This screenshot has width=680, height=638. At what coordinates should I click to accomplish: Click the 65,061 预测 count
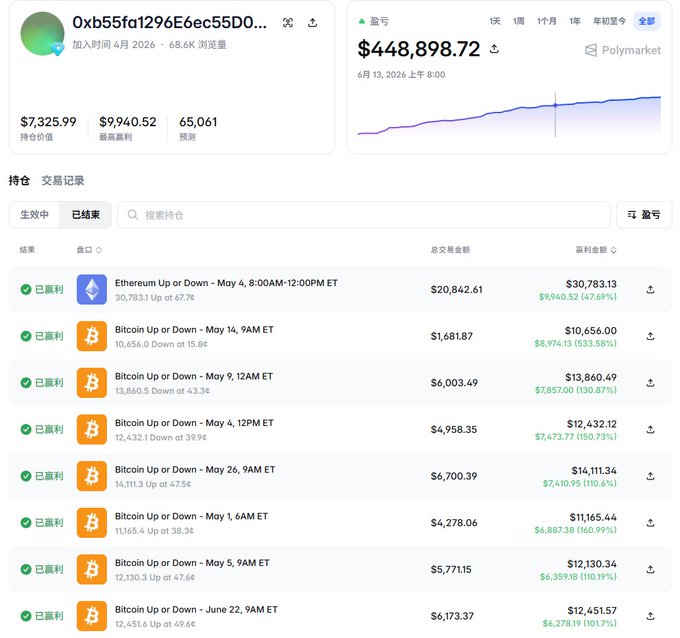198,122
